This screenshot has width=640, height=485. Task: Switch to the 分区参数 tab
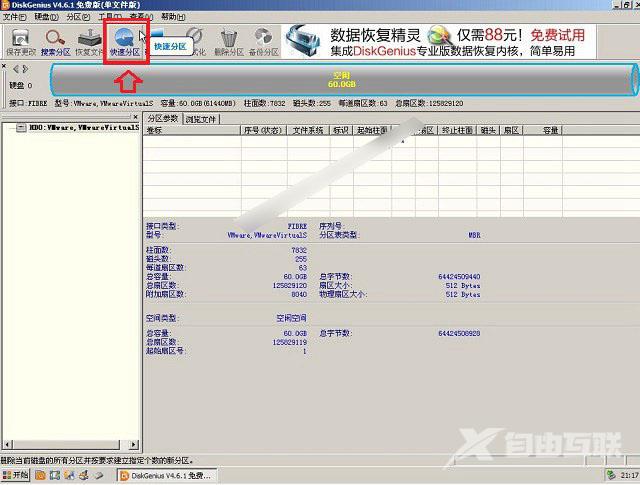pos(163,118)
